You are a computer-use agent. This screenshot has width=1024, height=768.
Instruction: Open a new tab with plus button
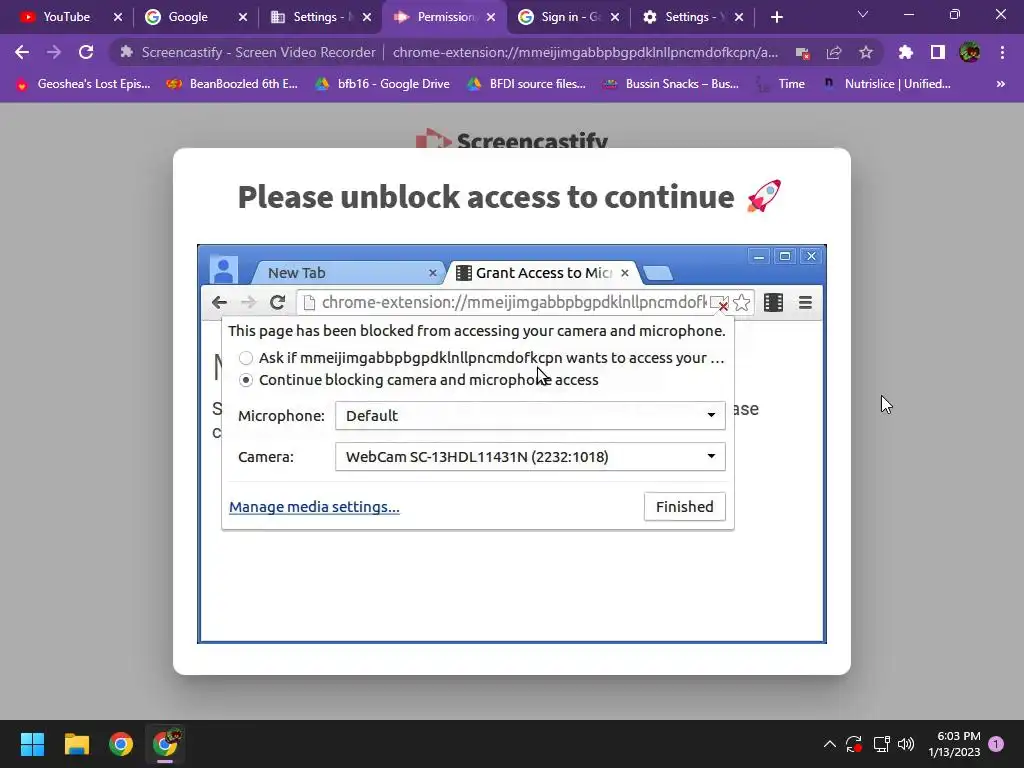click(776, 17)
